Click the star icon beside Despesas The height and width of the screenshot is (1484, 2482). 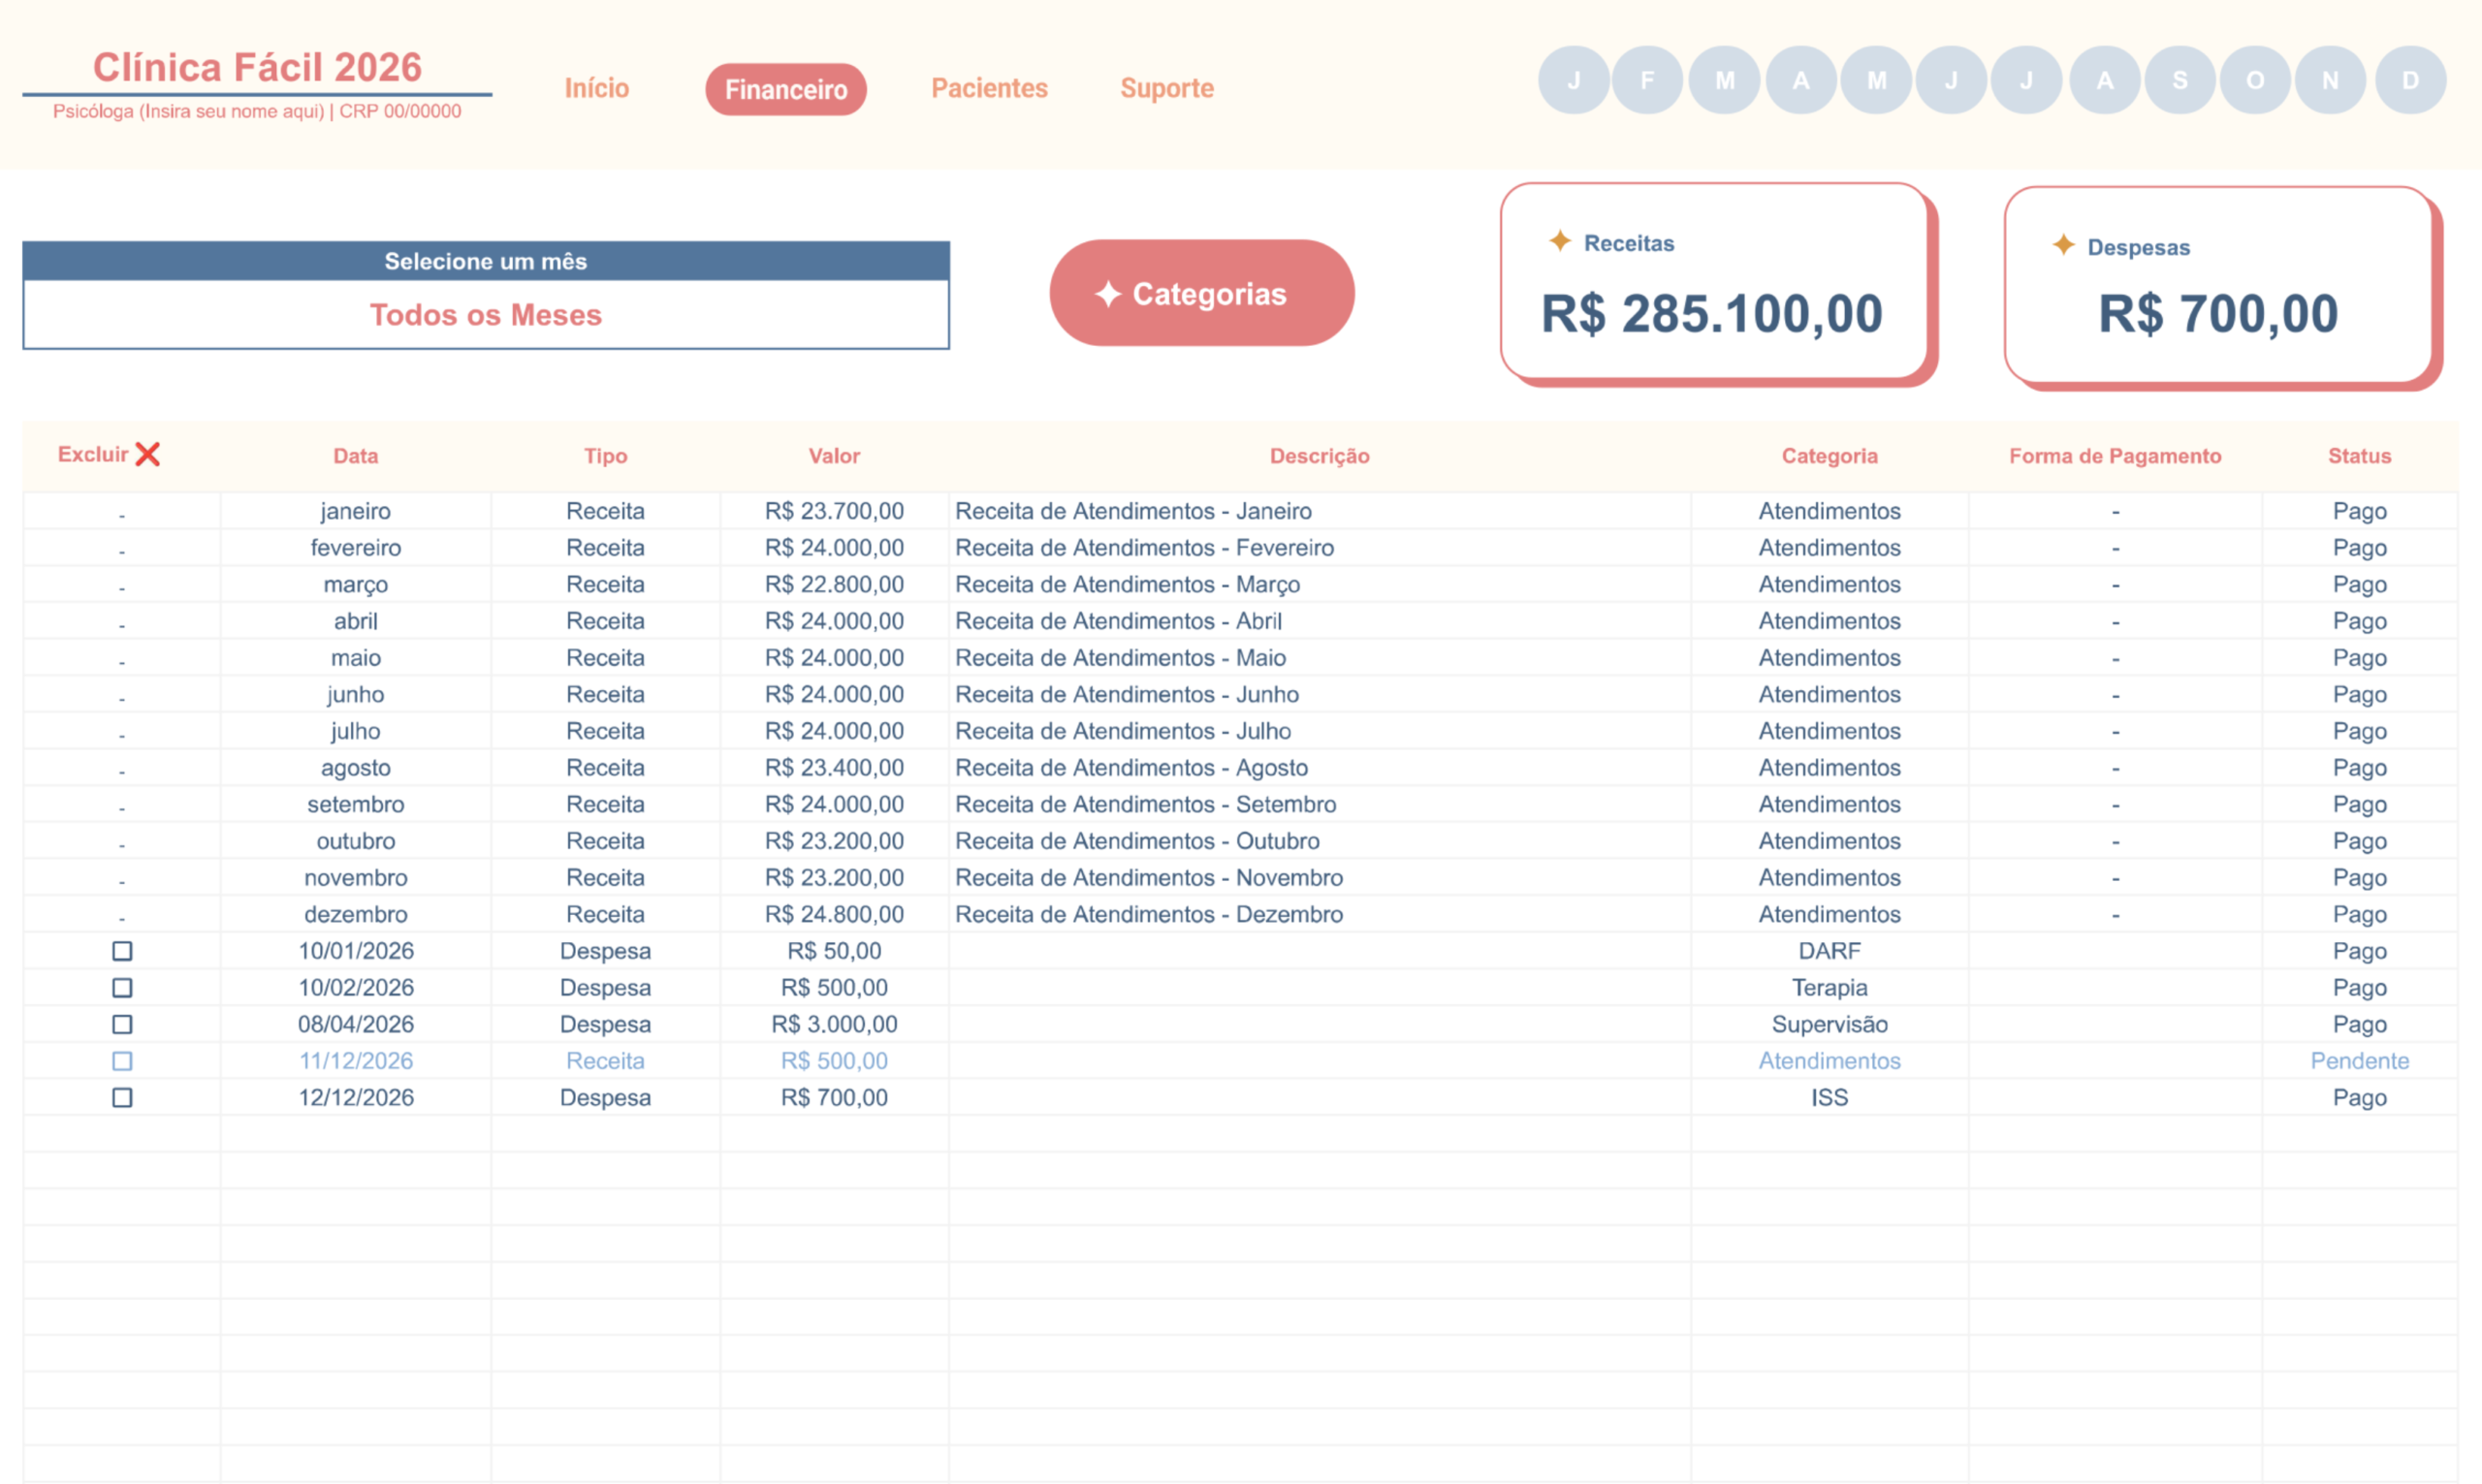click(2062, 245)
